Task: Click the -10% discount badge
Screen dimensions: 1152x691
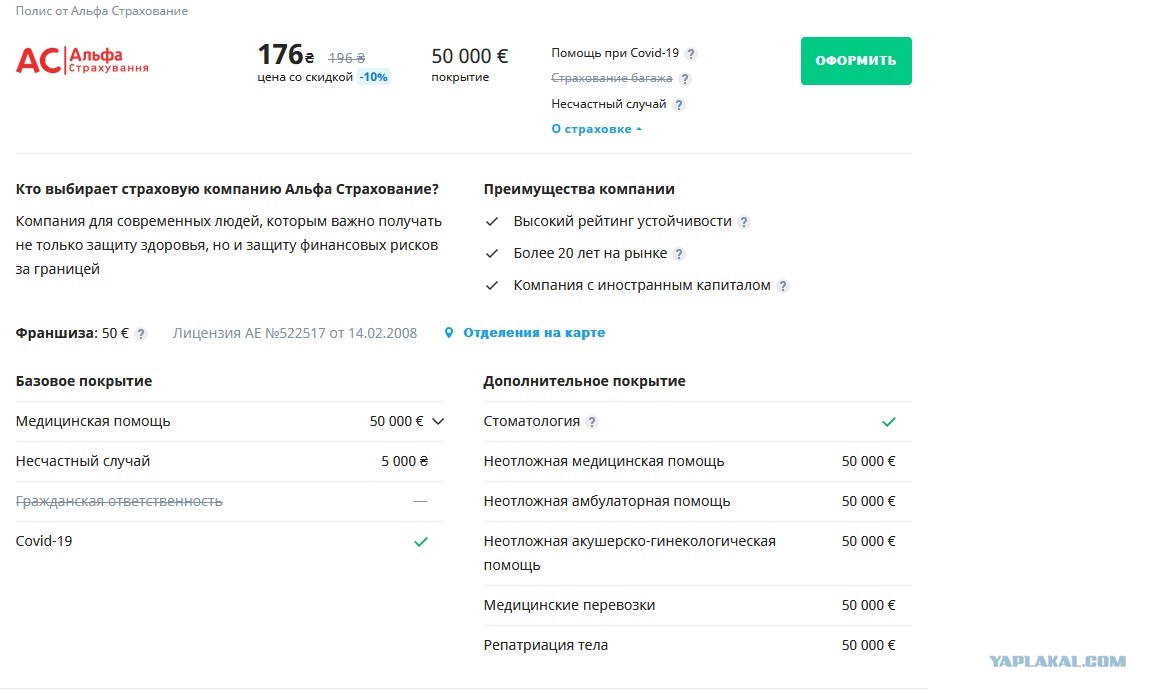Action: pos(373,77)
